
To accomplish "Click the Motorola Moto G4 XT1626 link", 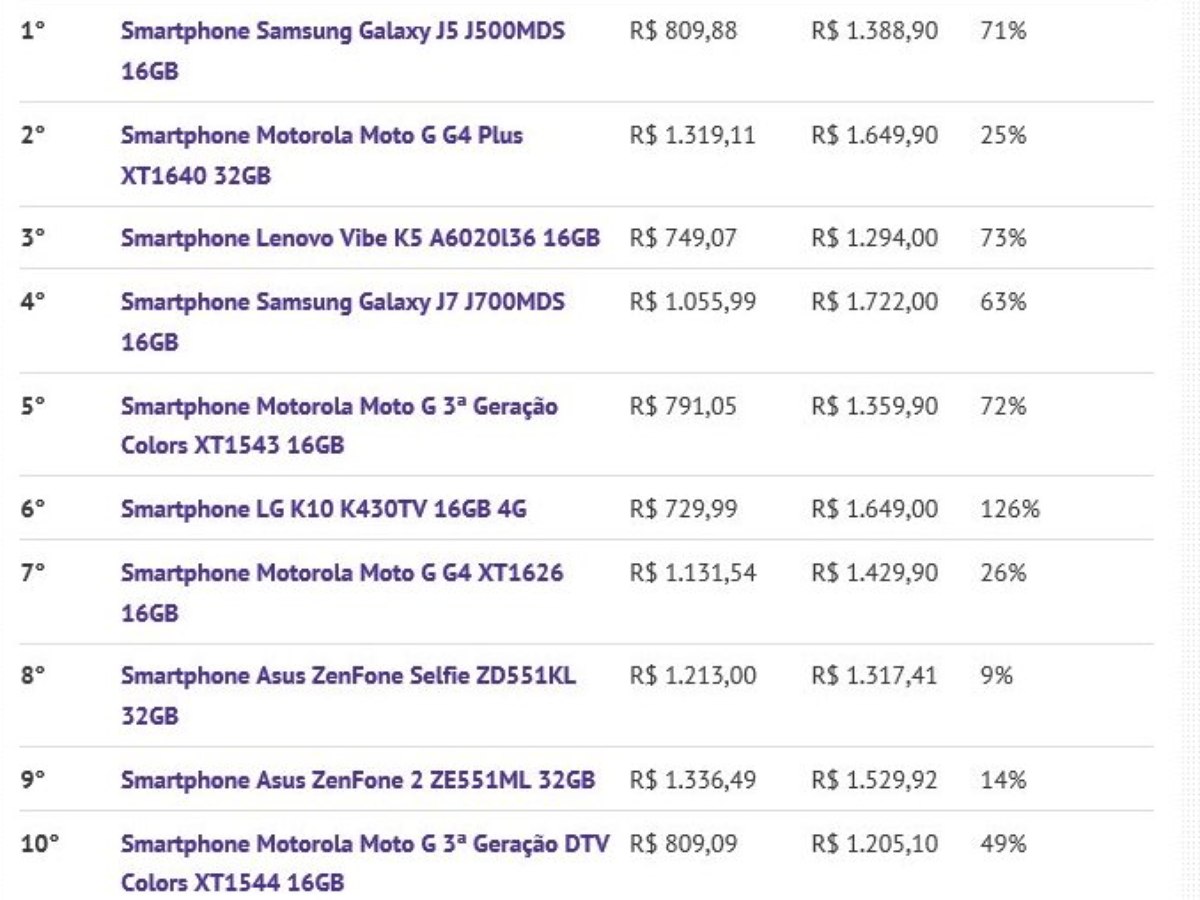I will [342, 573].
